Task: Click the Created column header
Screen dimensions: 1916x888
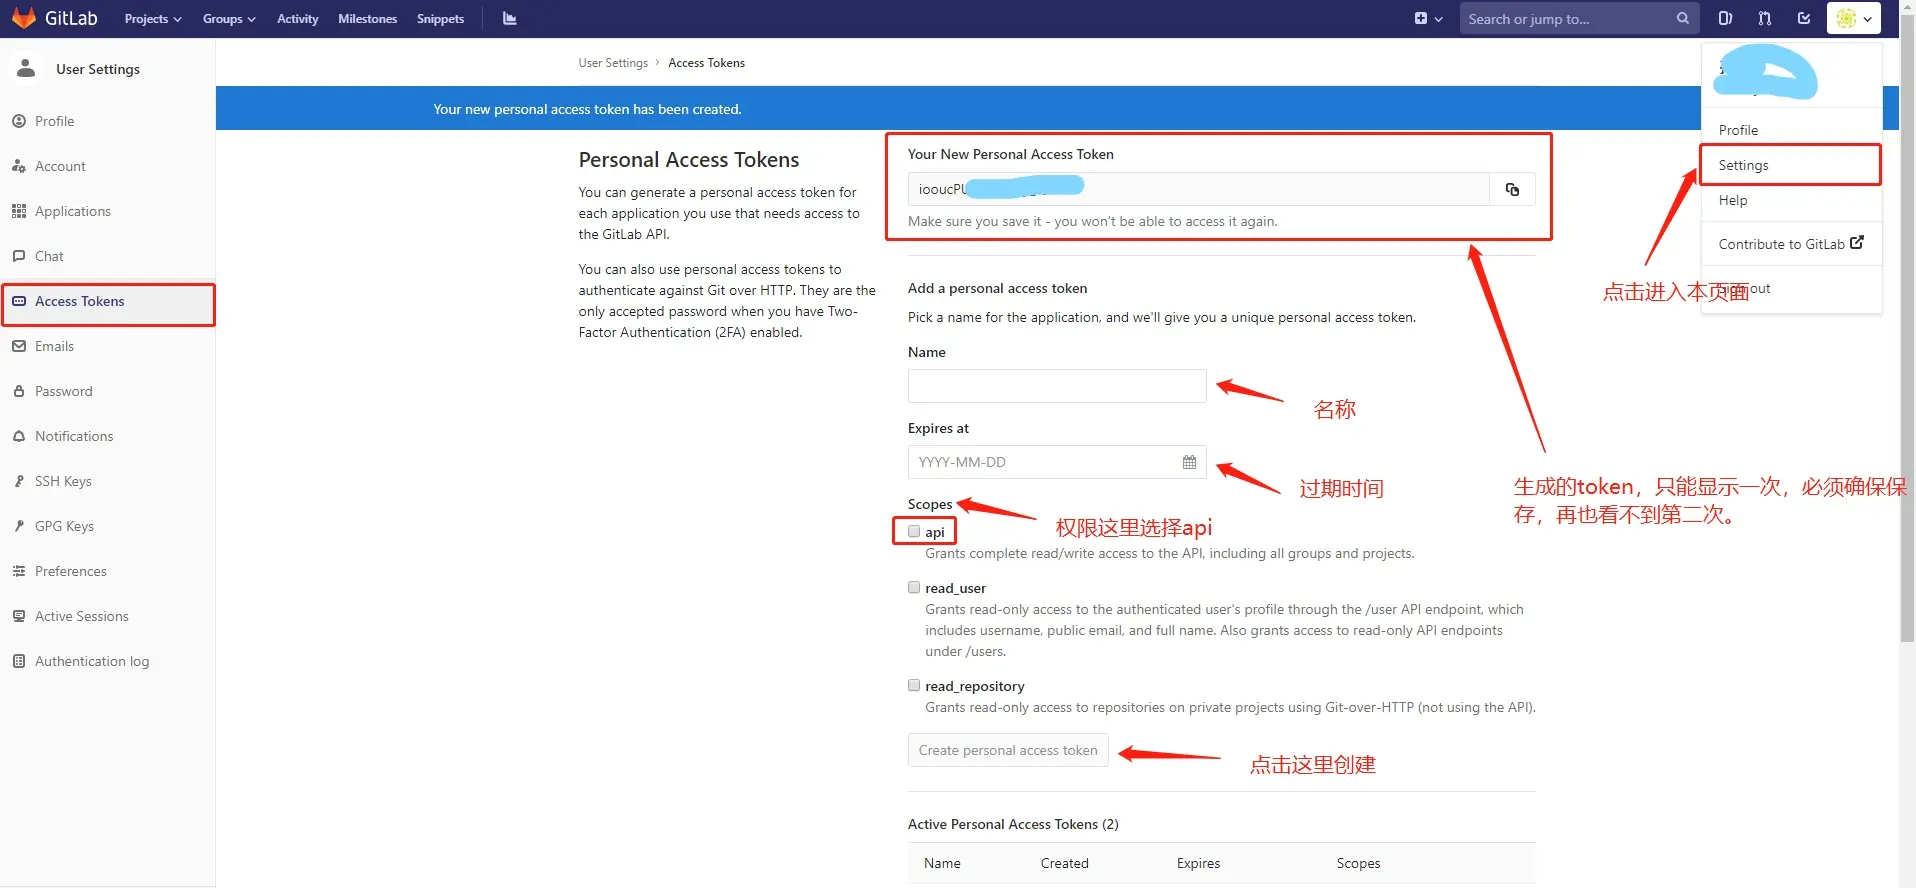Action: tap(1064, 863)
